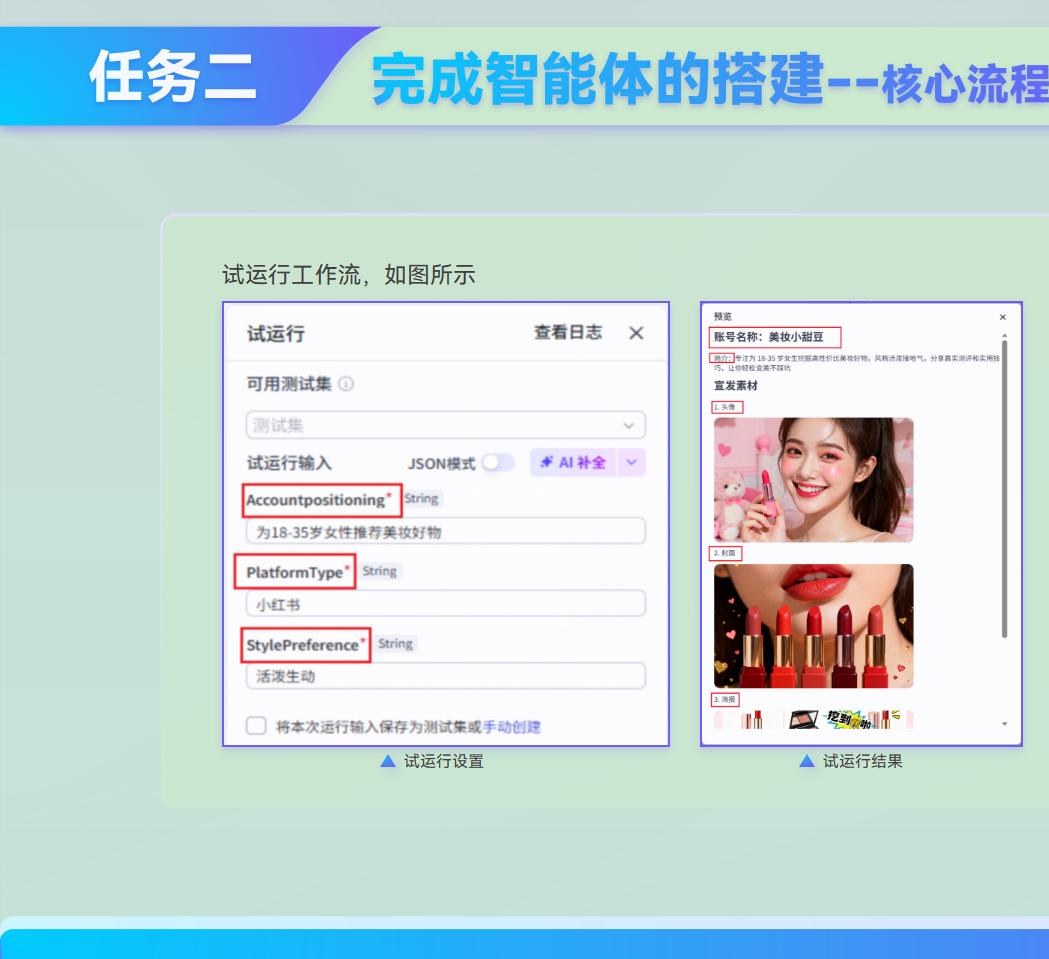Open 查看日志 log view
This screenshot has height=959, width=1049.
[568, 332]
